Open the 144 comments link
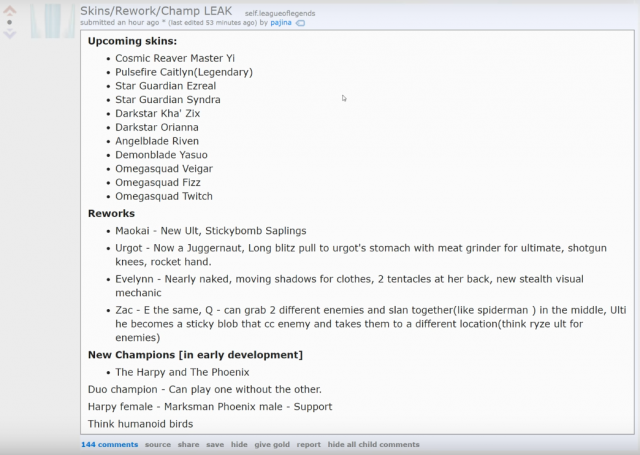This screenshot has height=455, width=640. (x=109, y=444)
